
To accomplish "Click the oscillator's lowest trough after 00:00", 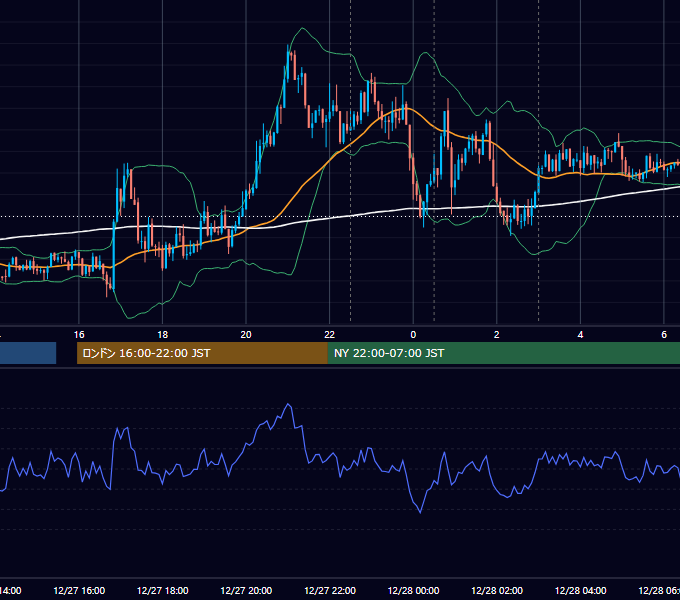I will [x=420, y=512].
